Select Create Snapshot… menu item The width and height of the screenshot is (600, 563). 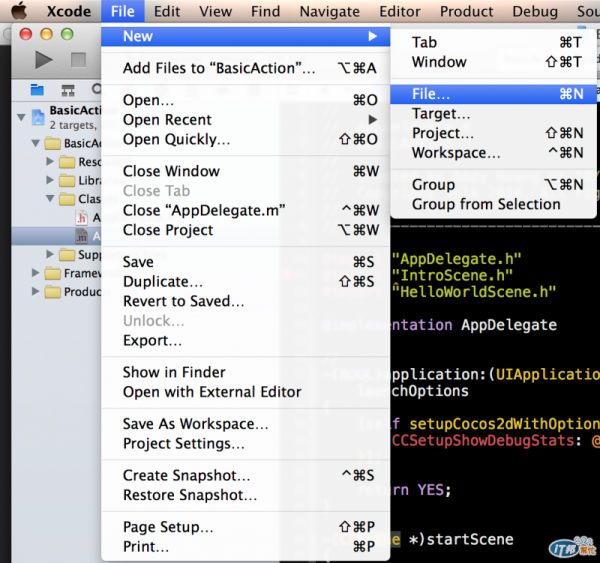(246, 475)
